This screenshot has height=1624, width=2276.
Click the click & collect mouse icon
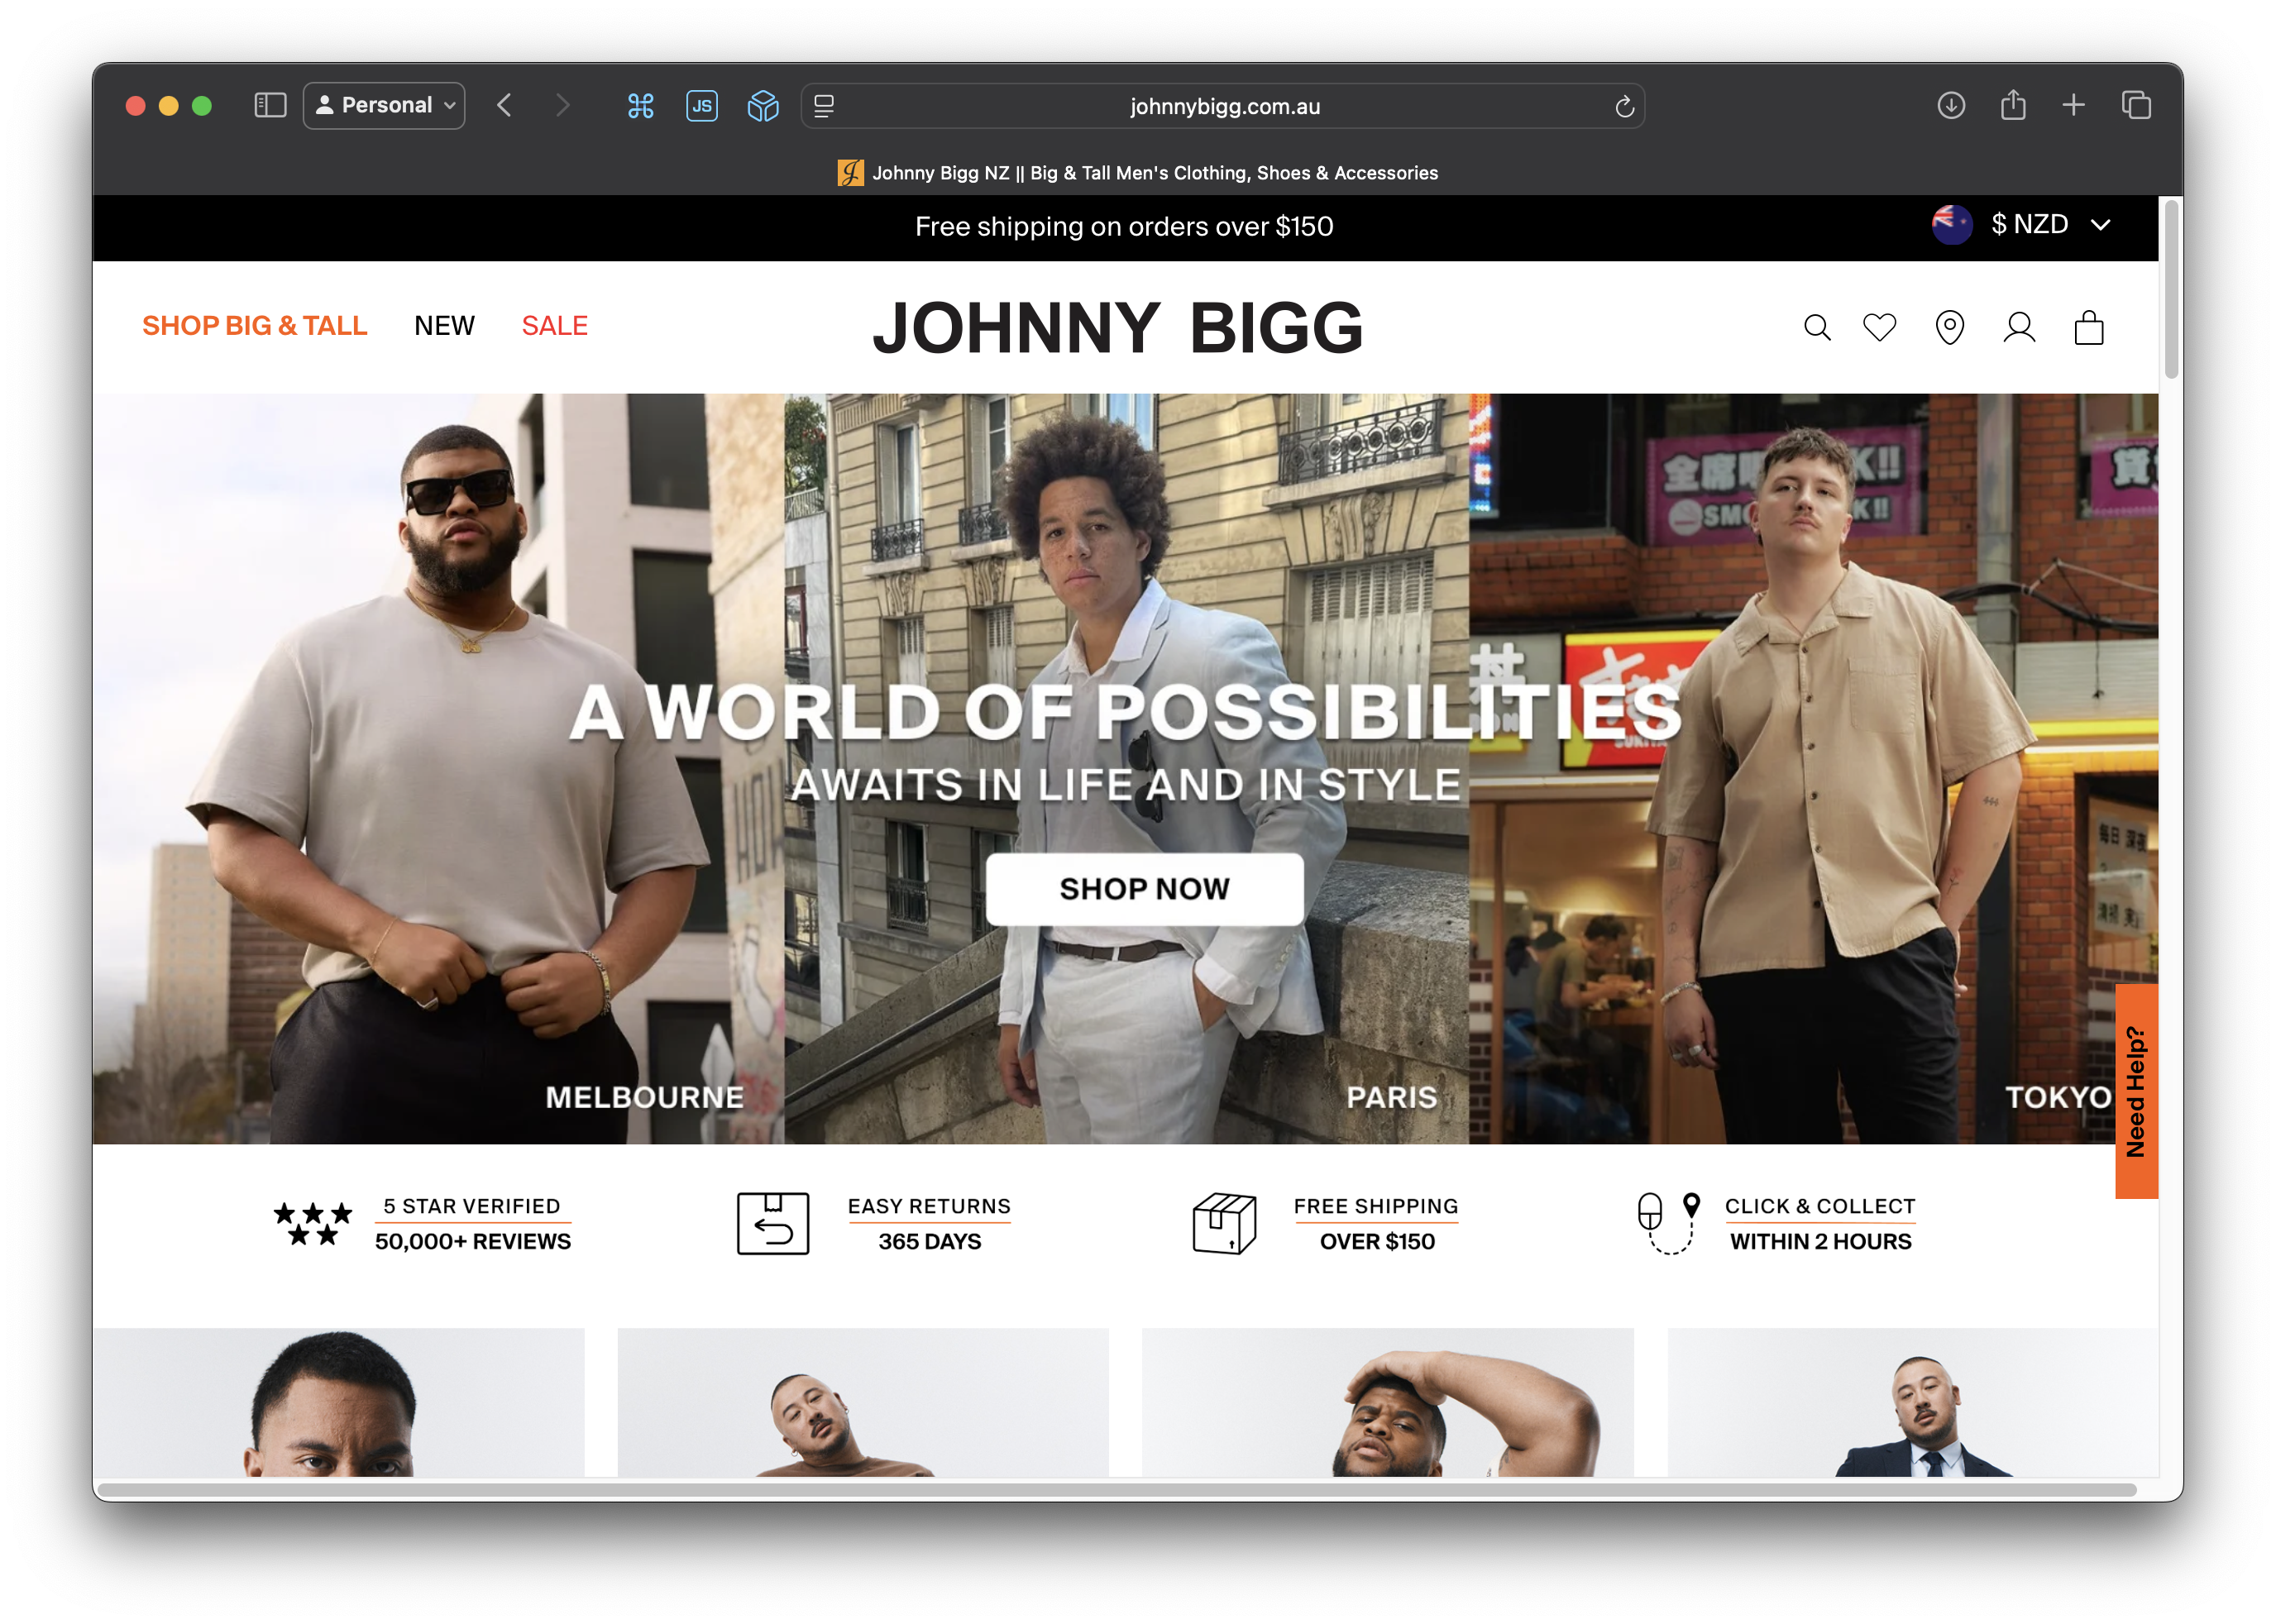1668,1223
